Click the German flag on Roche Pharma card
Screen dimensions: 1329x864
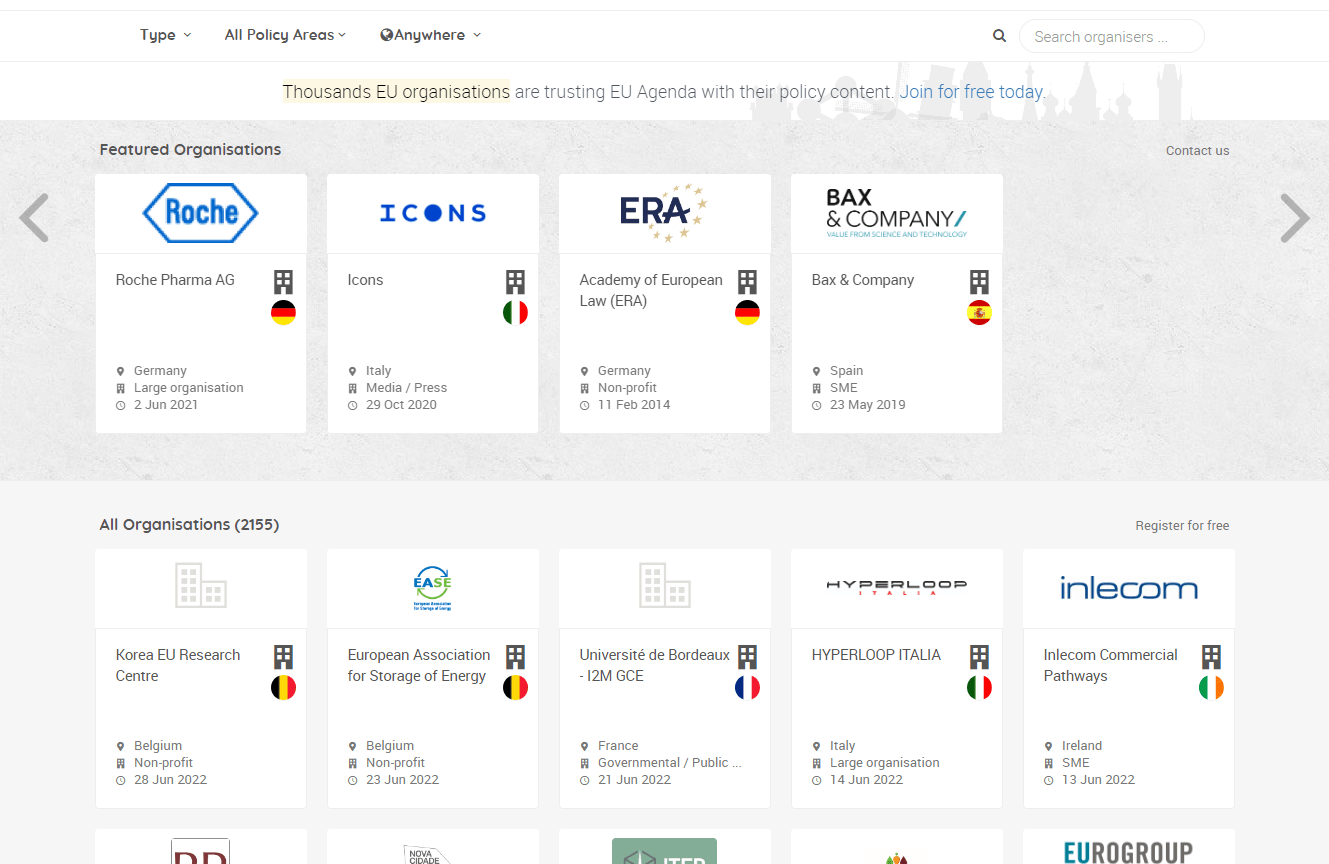pyautogui.click(x=283, y=313)
